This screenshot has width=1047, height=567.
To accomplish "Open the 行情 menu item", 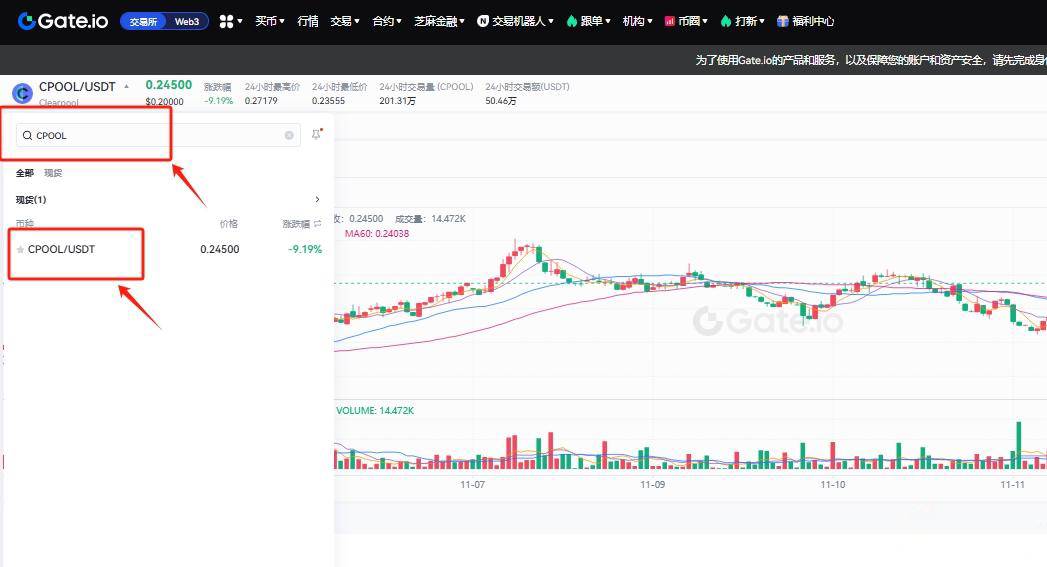I will click(308, 21).
